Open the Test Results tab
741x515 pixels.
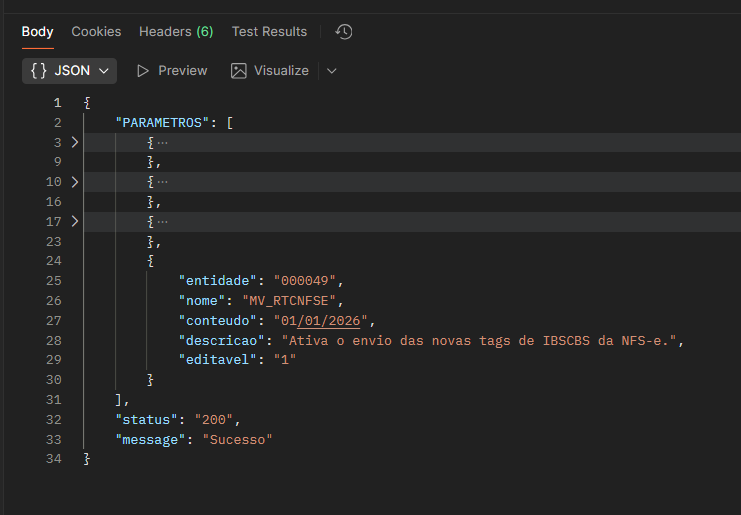(x=269, y=32)
